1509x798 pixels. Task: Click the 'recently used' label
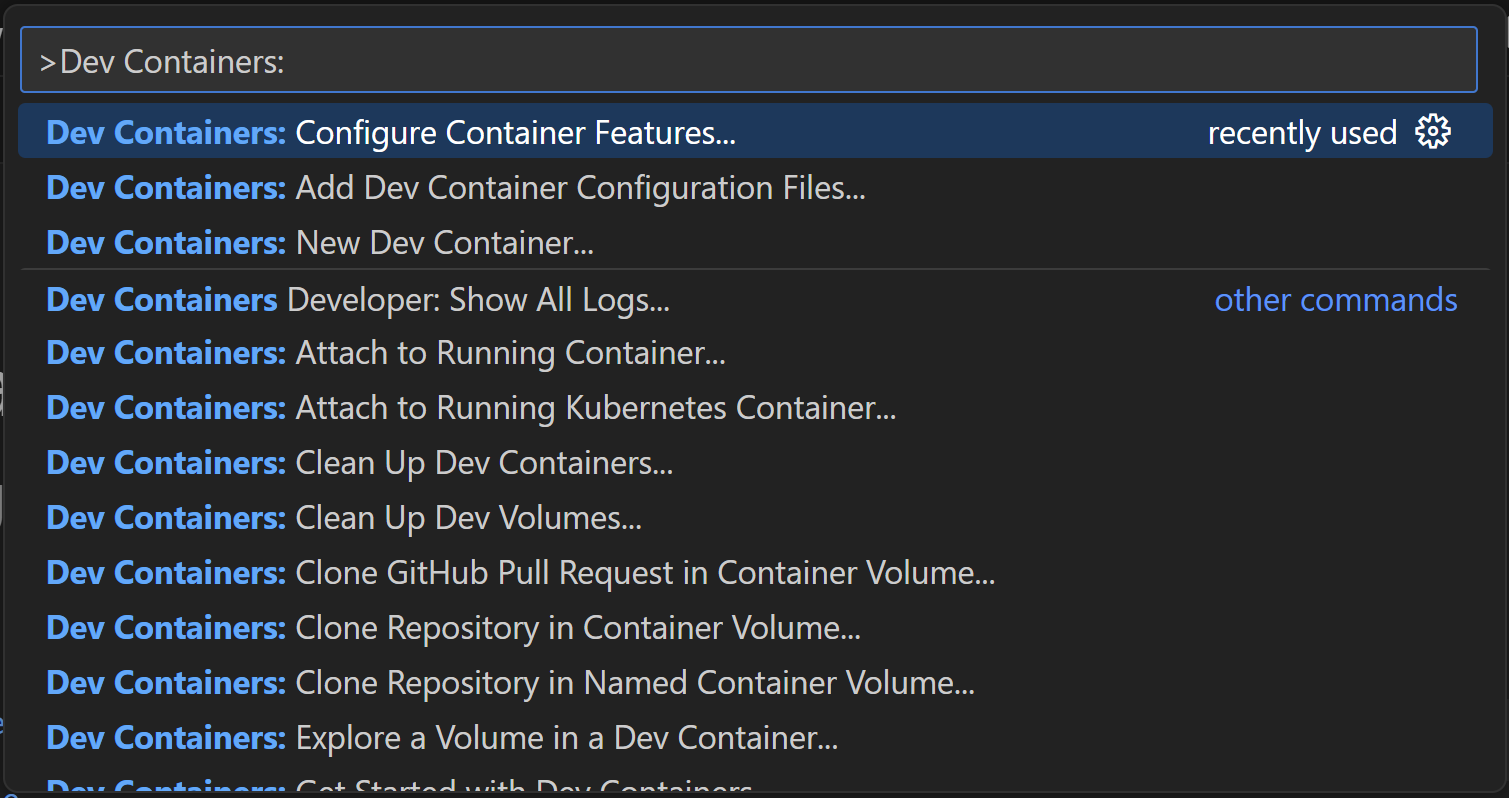1302,133
